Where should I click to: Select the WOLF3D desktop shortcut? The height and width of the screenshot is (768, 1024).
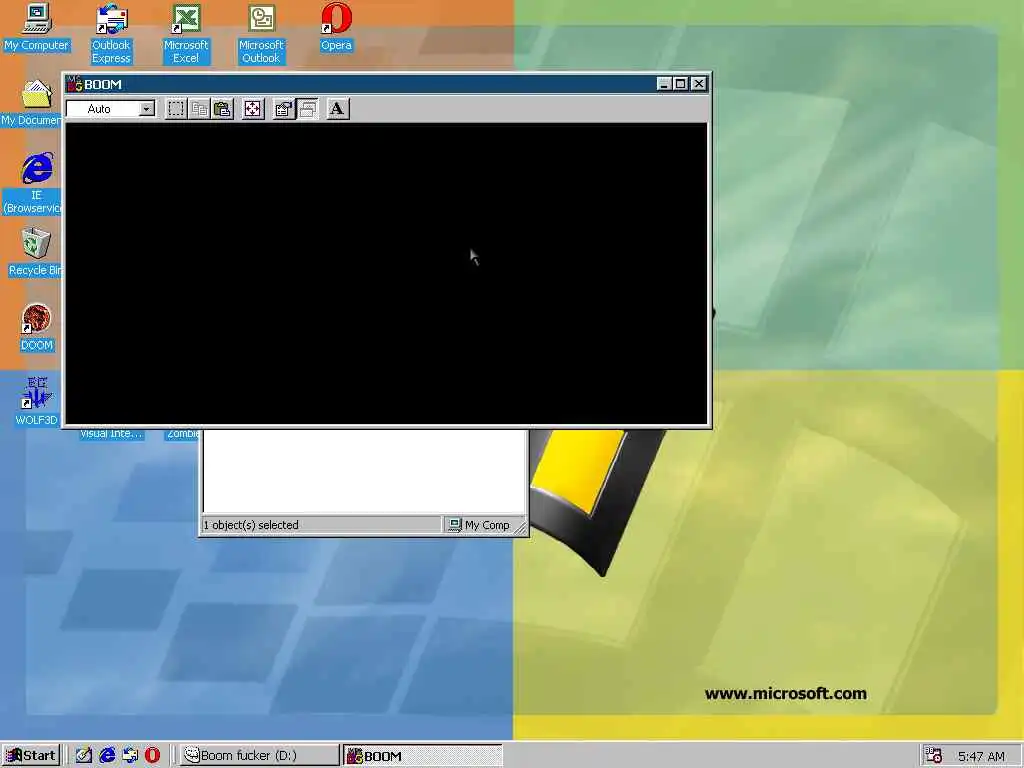[37, 402]
